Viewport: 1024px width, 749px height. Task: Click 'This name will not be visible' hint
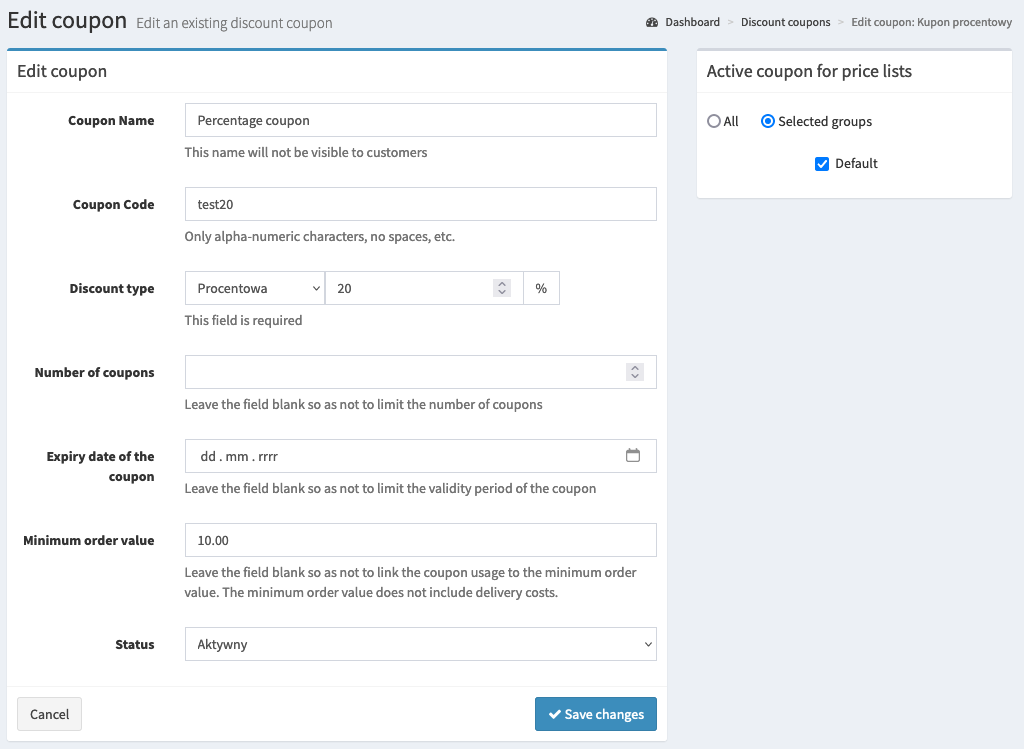pyautogui.click(x=306, y=152)
